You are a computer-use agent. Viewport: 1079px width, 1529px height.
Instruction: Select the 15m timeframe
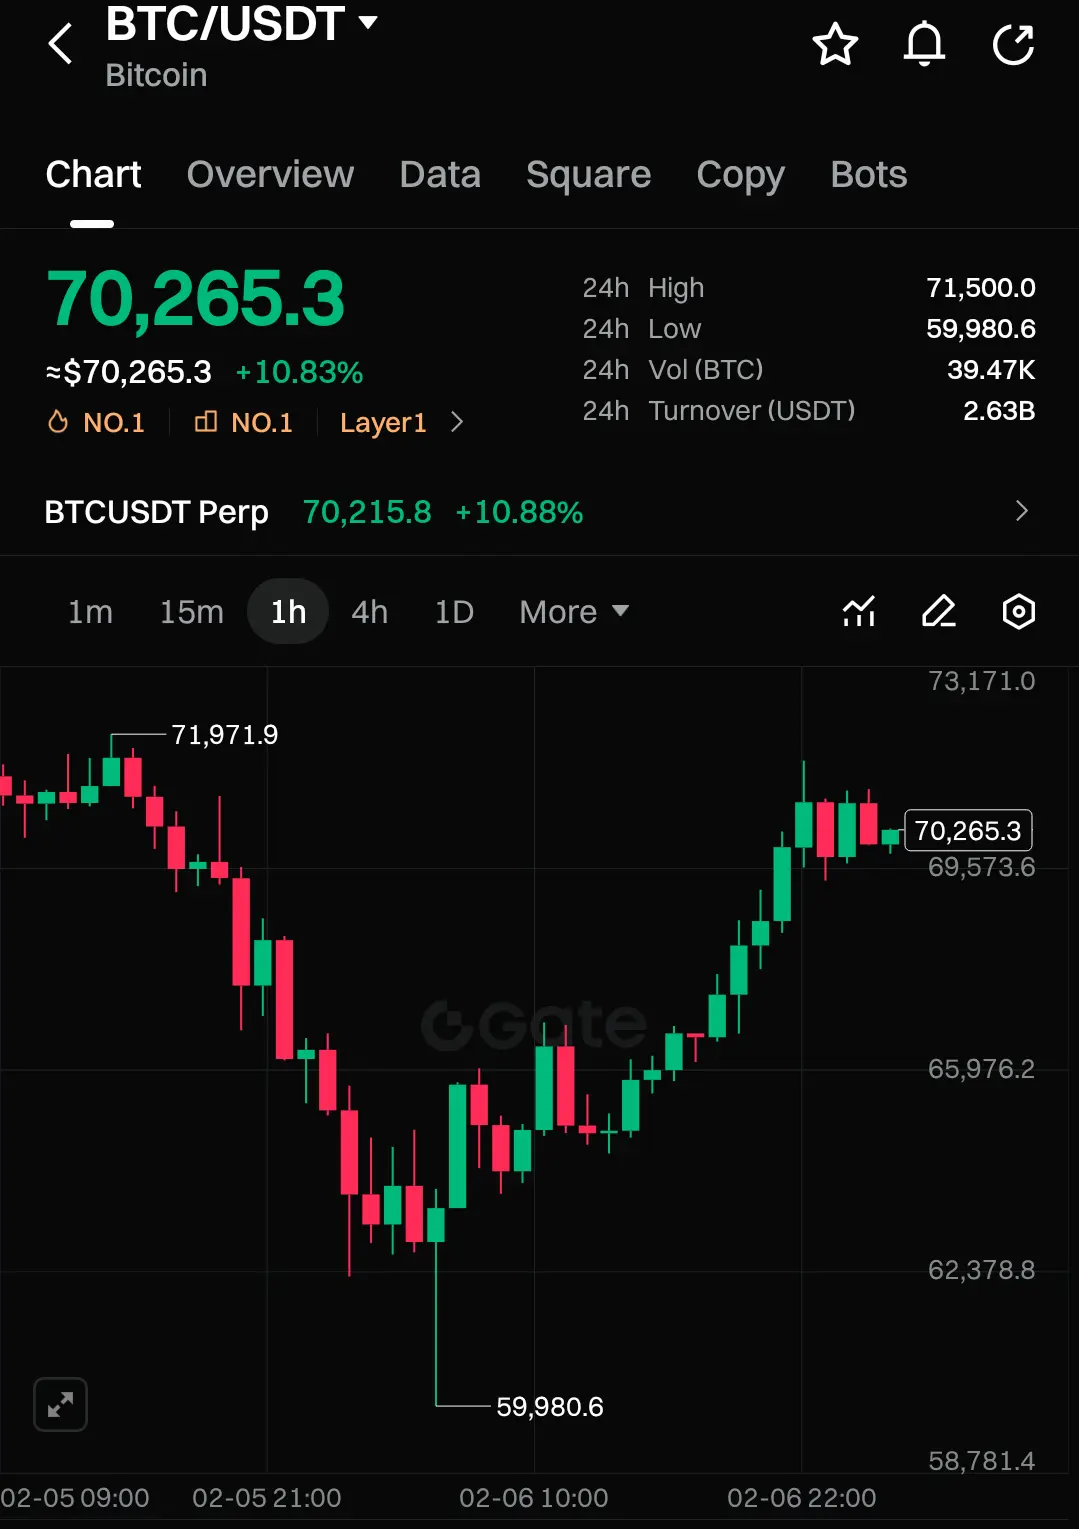click(192, 611)
